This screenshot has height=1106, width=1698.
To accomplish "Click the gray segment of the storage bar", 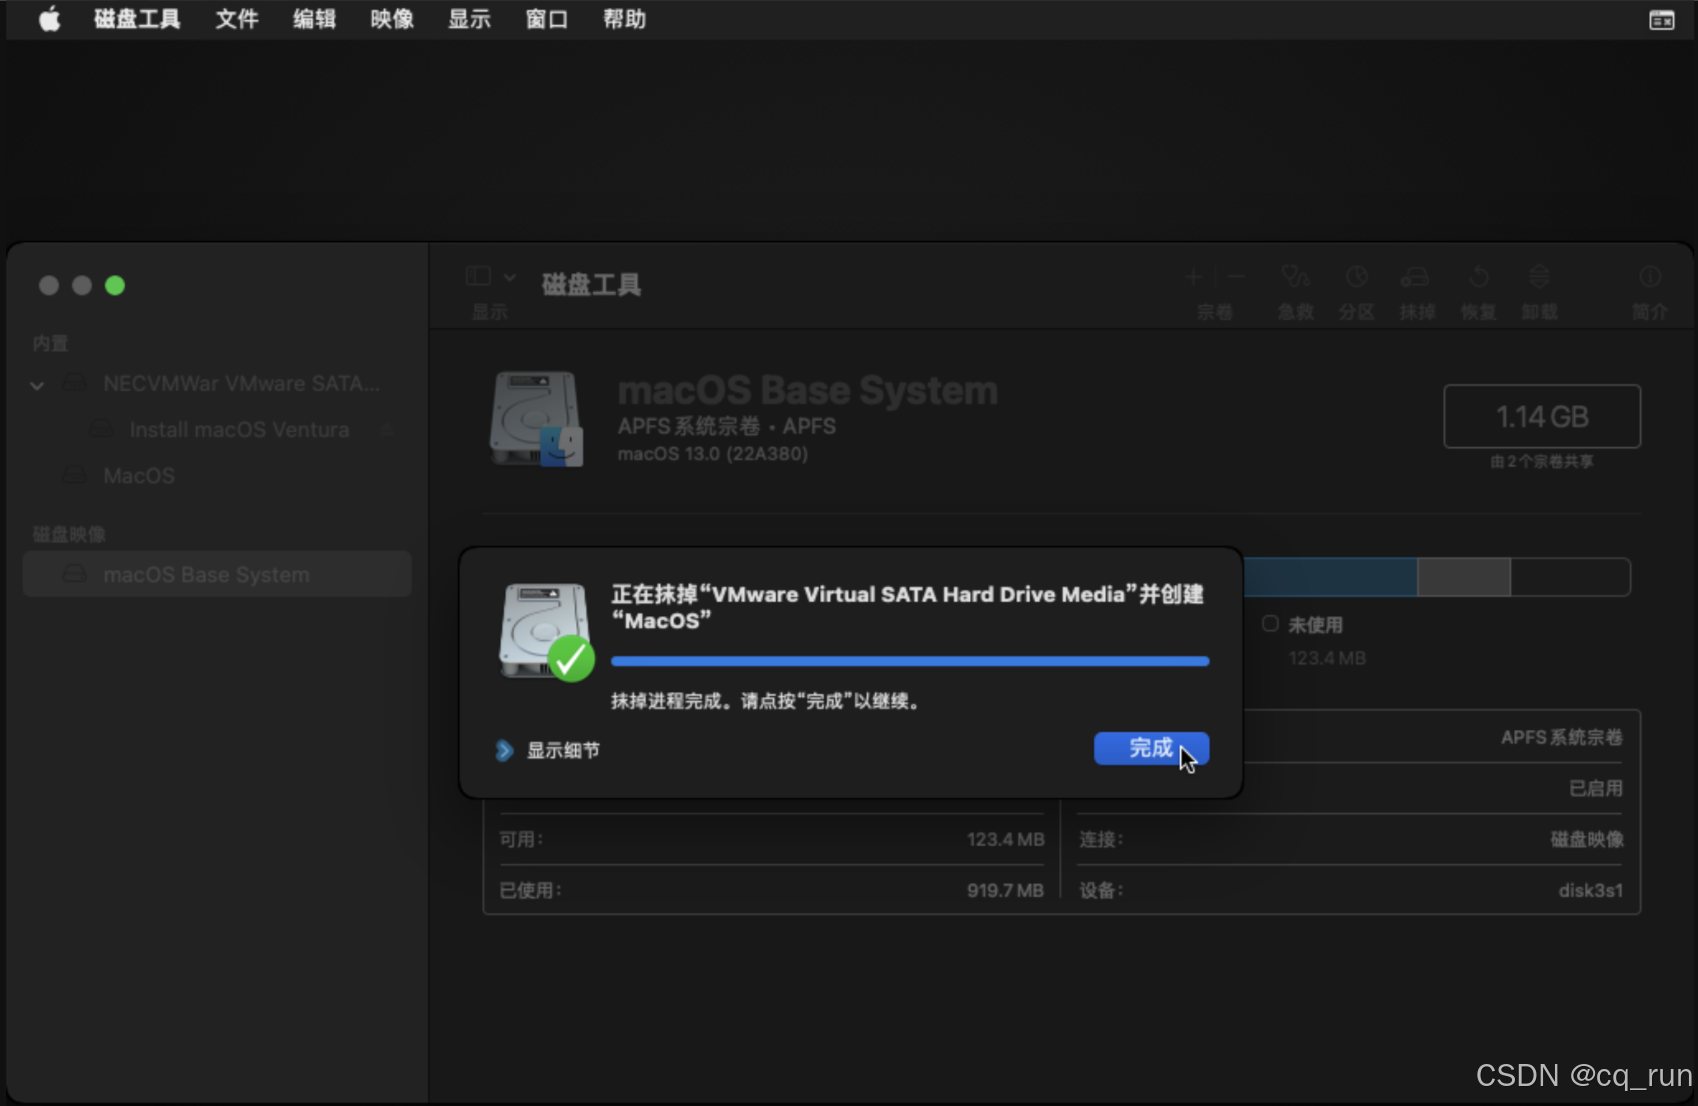I will 1464,577.
